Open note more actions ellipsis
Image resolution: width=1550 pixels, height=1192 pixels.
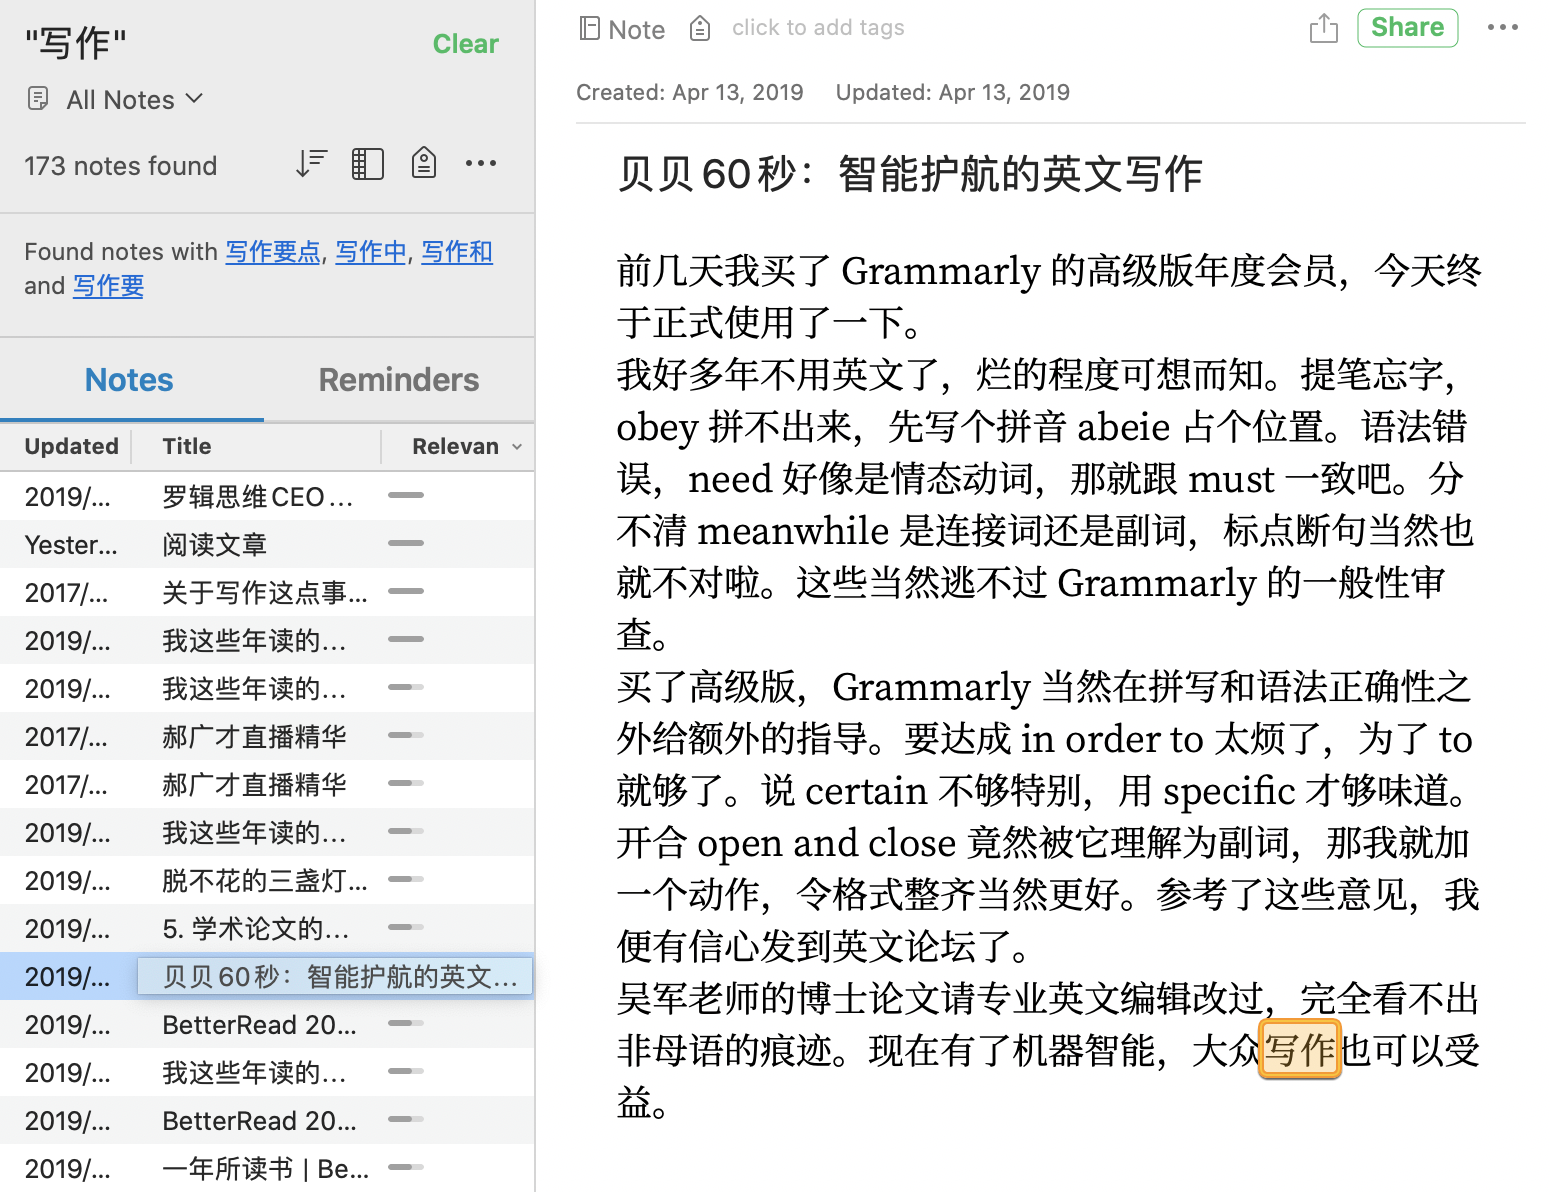click(x=1502, y=27)
